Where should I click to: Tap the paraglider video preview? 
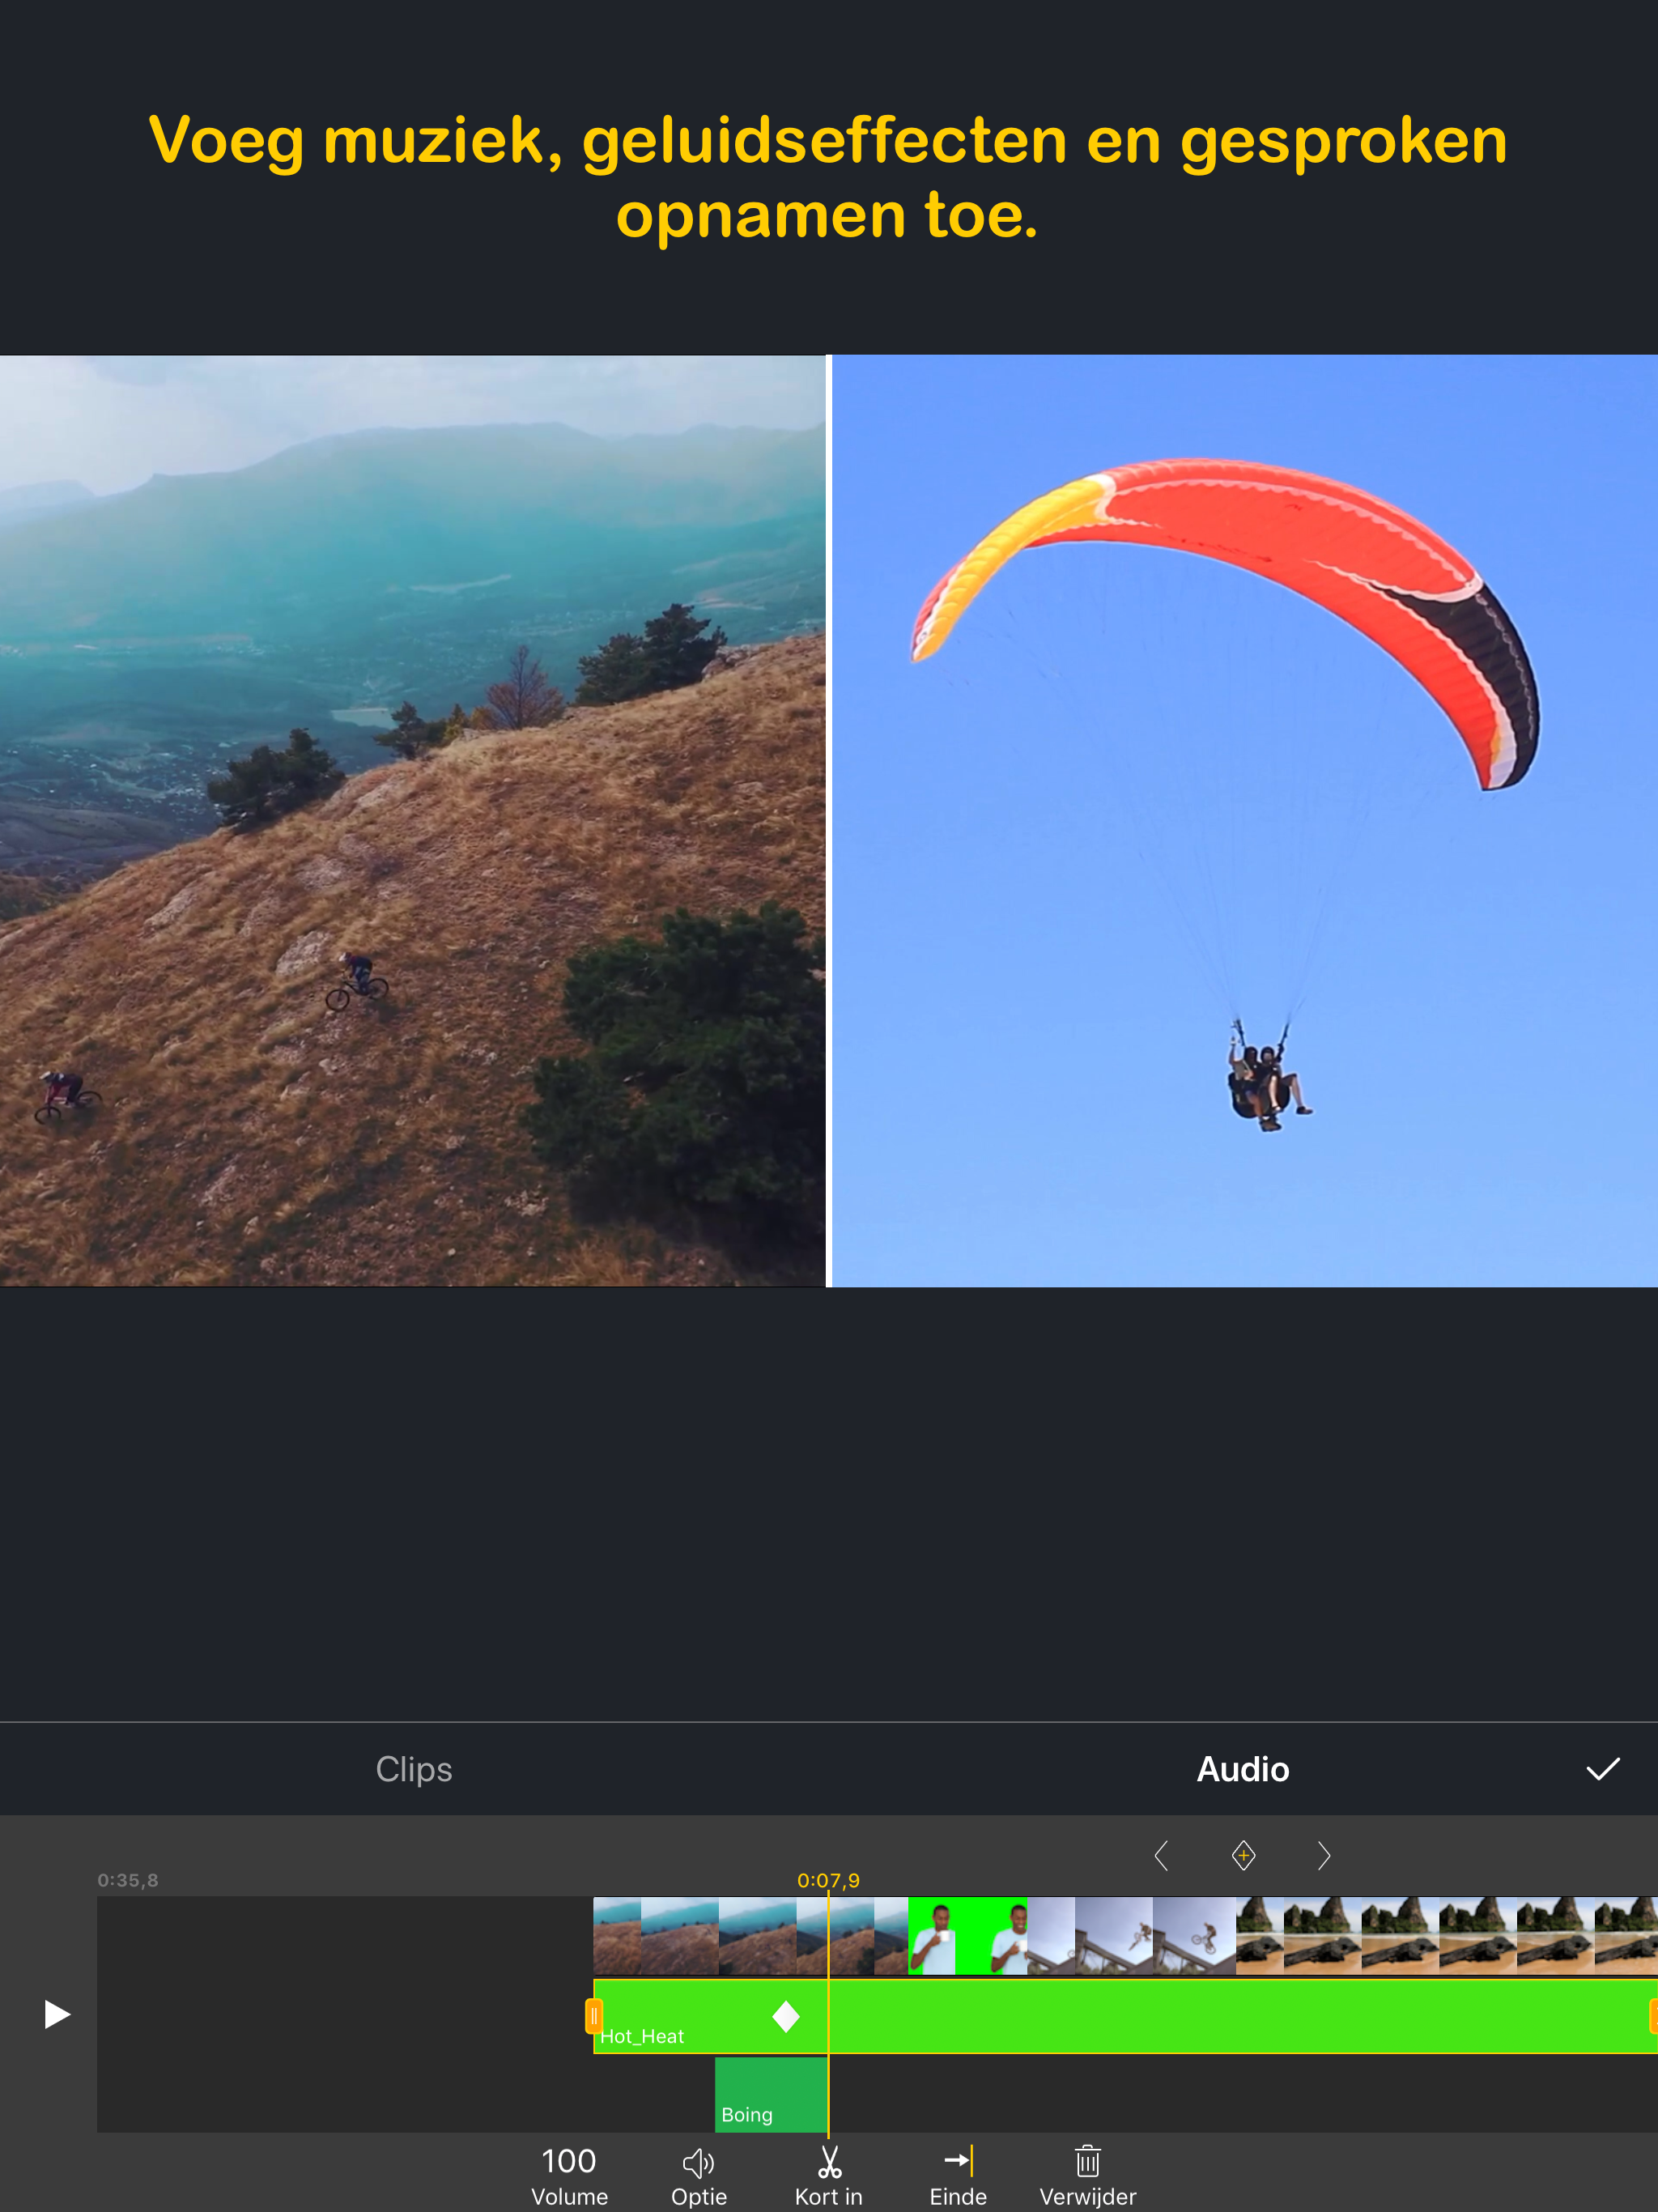[x=1244, y=820]
